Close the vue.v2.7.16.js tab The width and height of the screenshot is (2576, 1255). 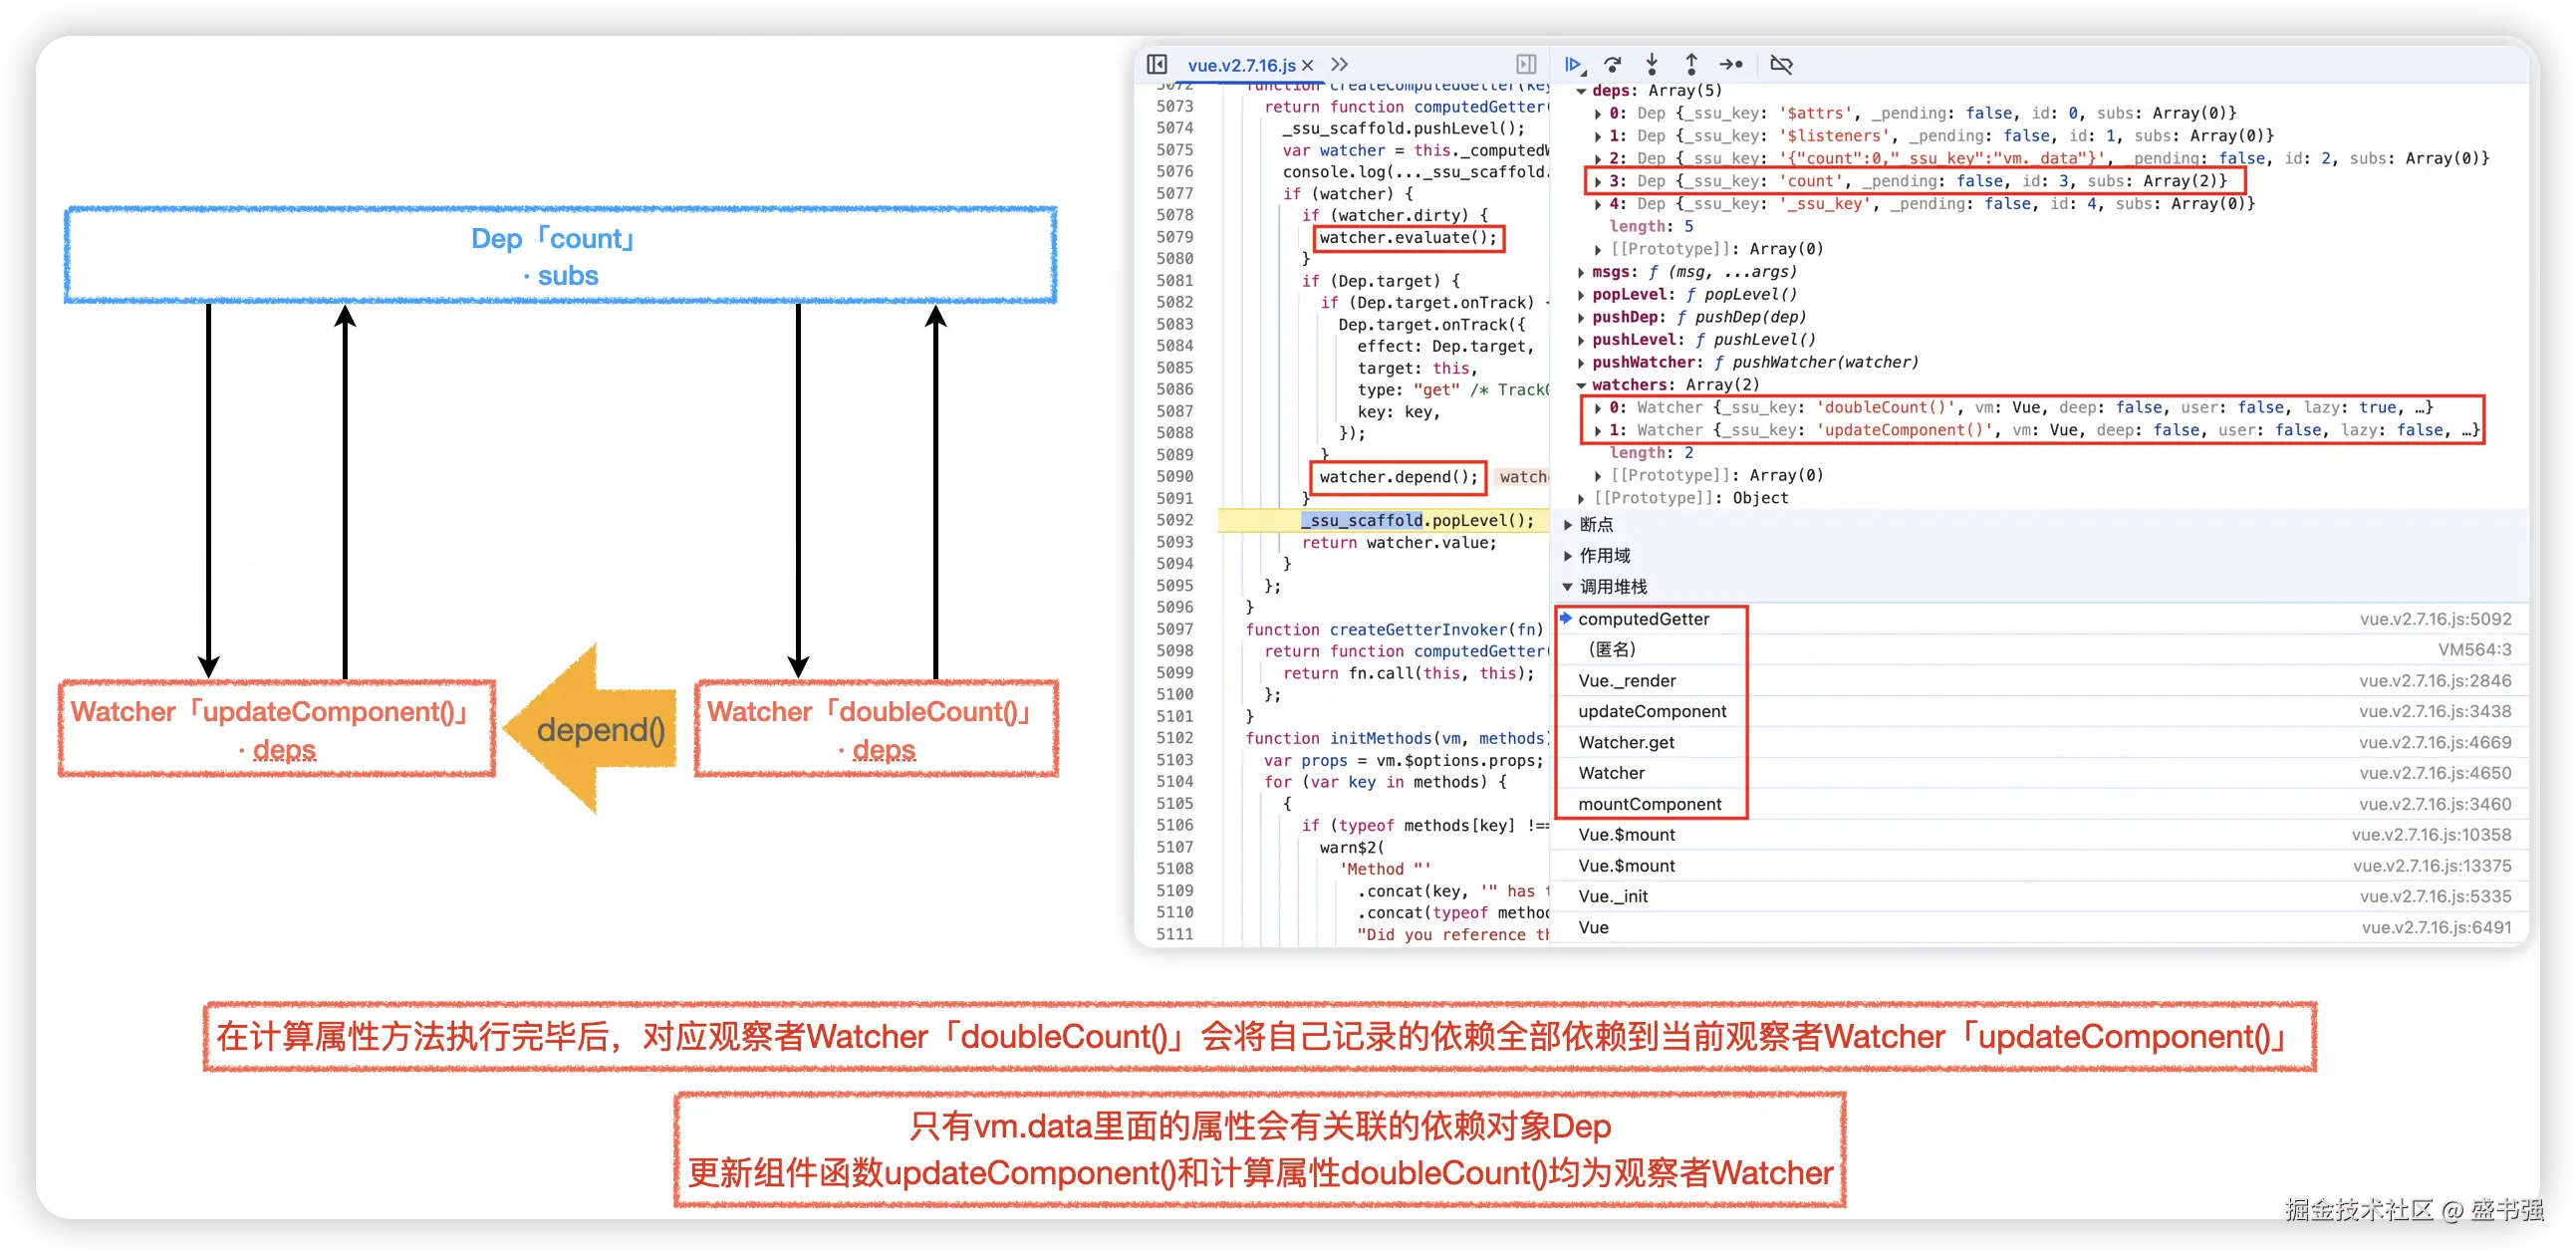(1308, 66)
